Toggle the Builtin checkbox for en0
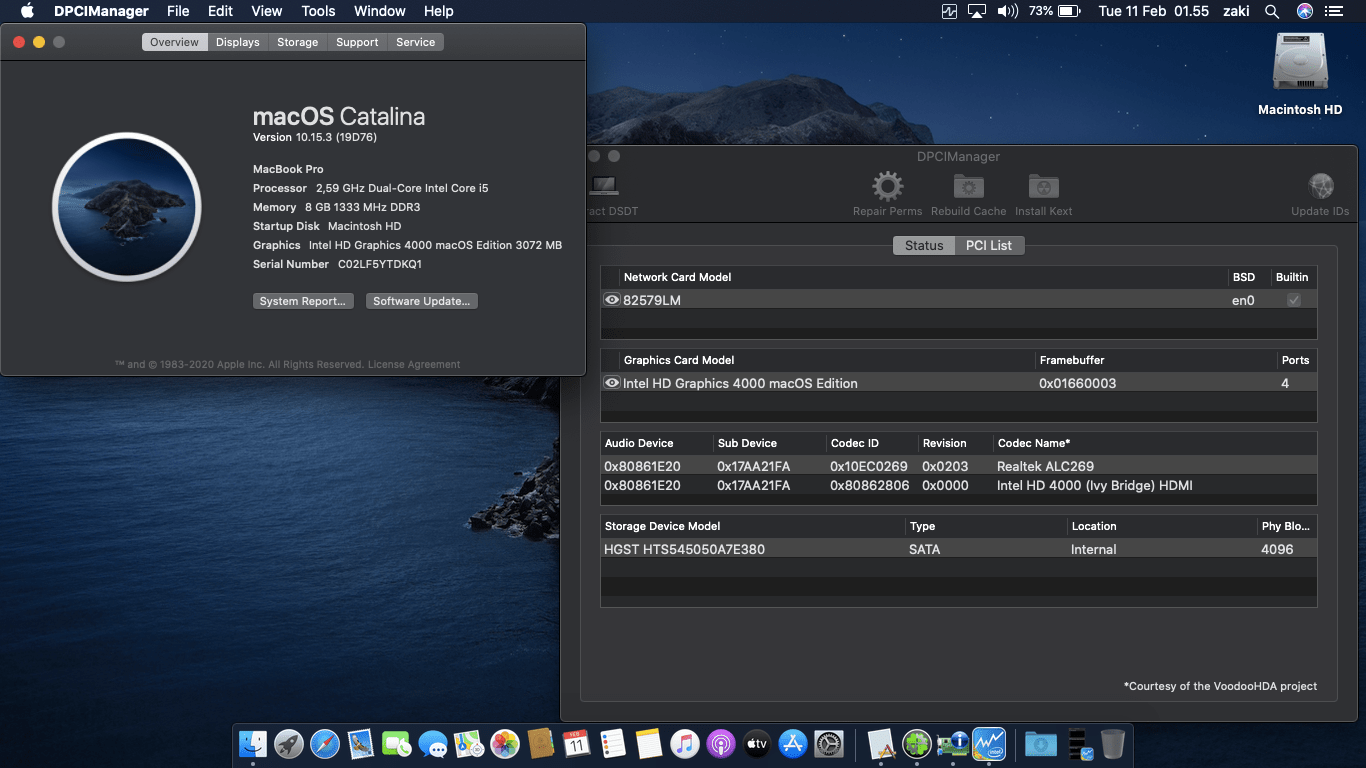 coord(1294,300)
